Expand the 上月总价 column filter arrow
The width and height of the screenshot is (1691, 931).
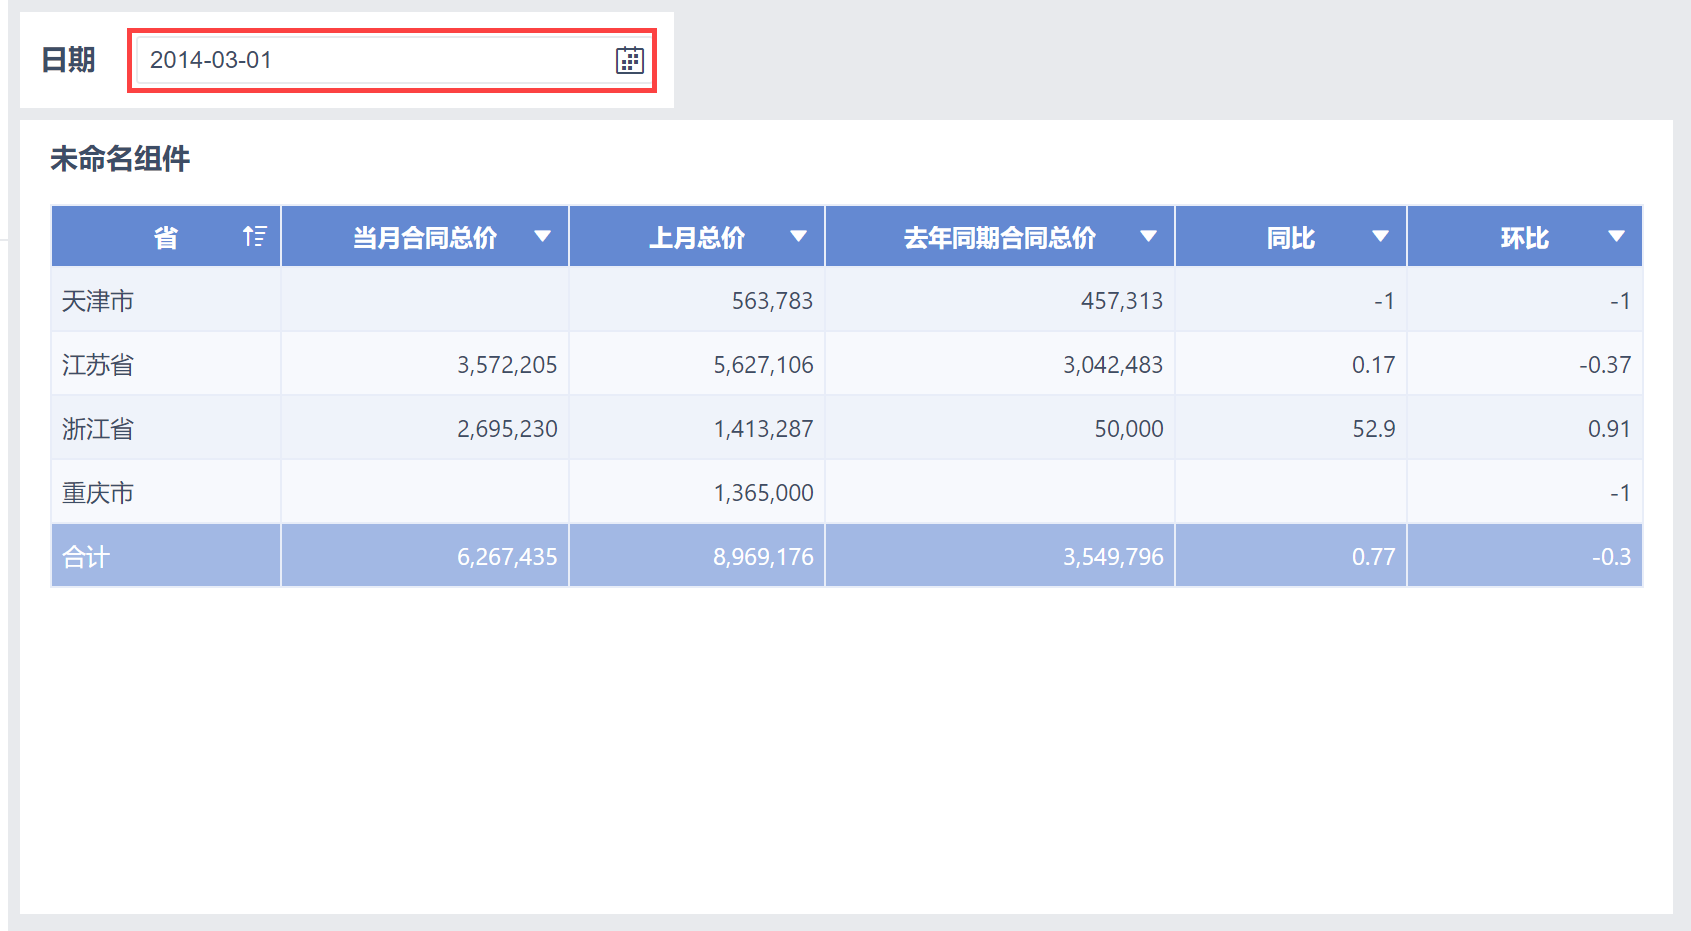(x=798, y=237)
